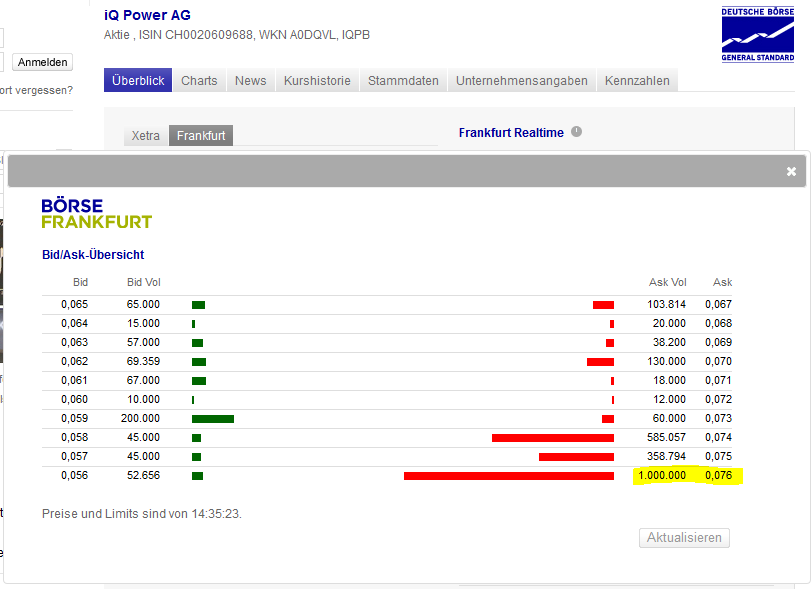Click ask price 0,073

click(719, 418)
